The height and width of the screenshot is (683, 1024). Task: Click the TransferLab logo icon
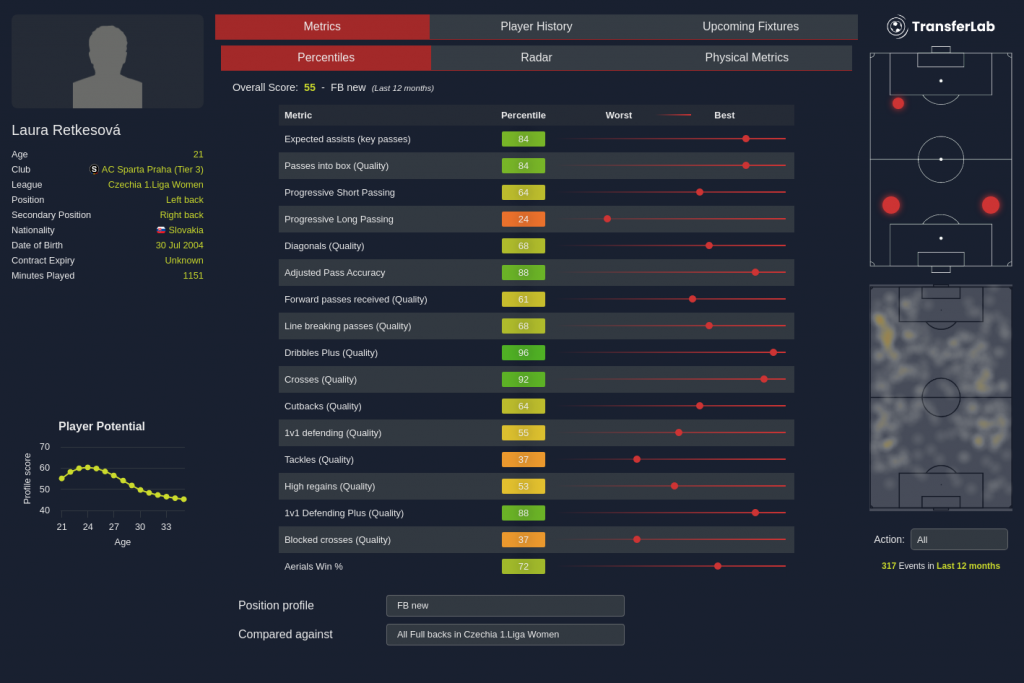(x=897, y=27)
